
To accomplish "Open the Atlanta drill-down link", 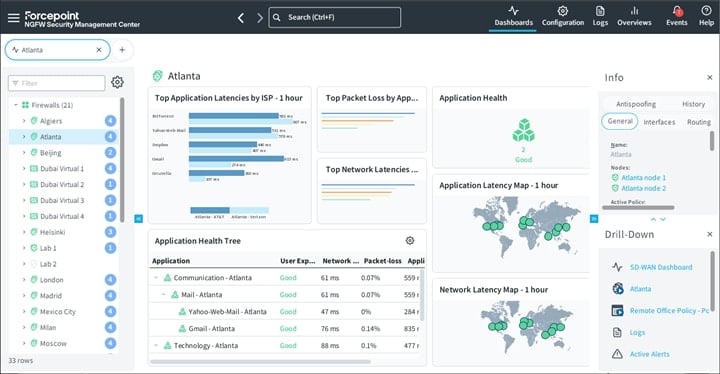I will [640, 289].
